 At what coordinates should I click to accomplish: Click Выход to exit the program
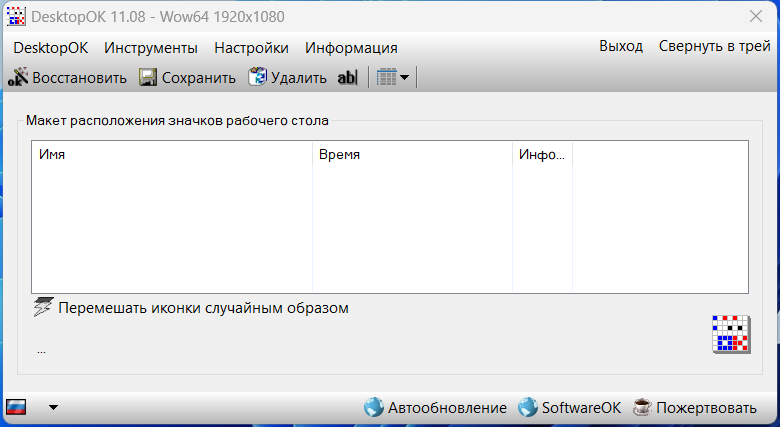tap(621, 46)
